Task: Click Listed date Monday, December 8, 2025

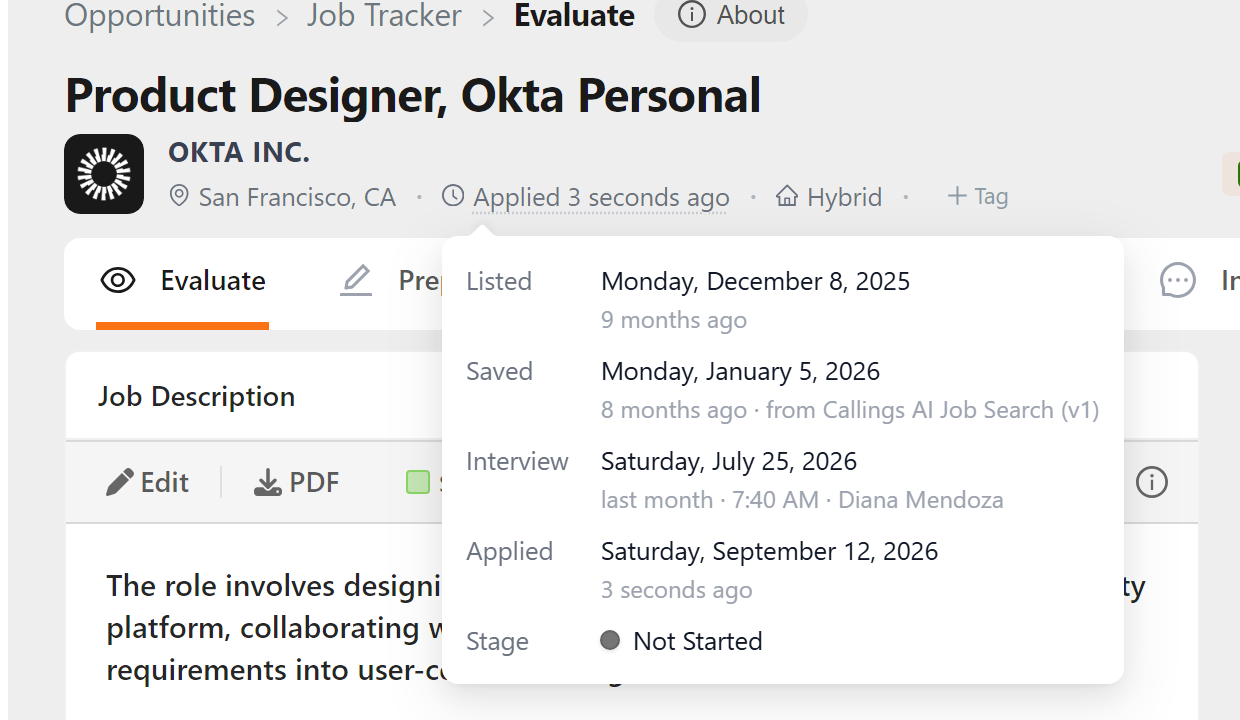Action: 755,281
